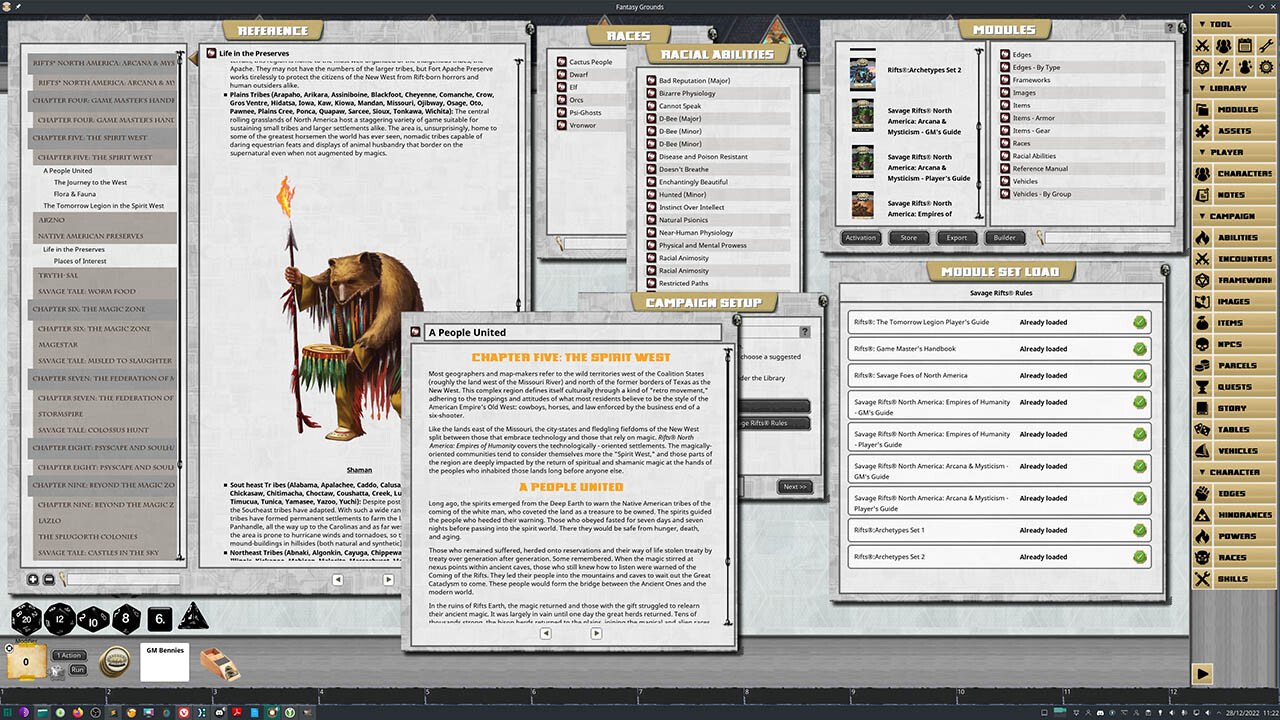The width and height of the screenshot is (1280, 720).
Task: Click the expand-all plus icon in Reference panel
Action: 33,579
